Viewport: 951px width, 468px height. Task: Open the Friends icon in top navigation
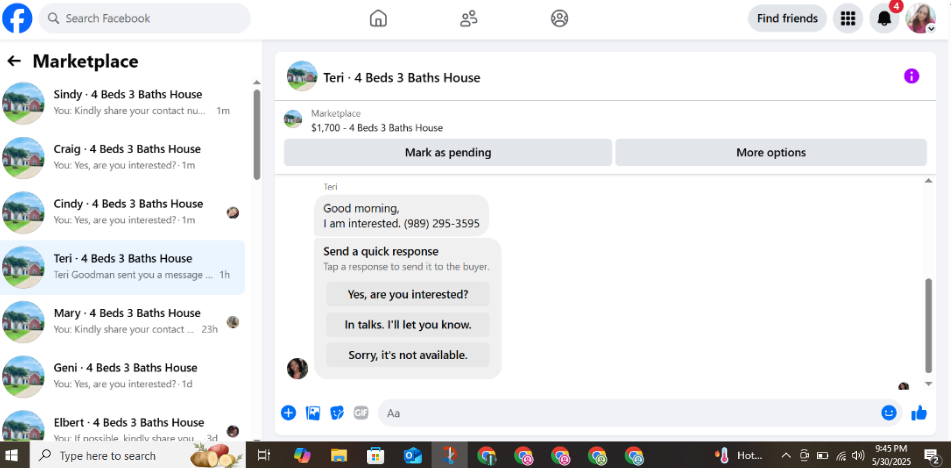[468, 18]
